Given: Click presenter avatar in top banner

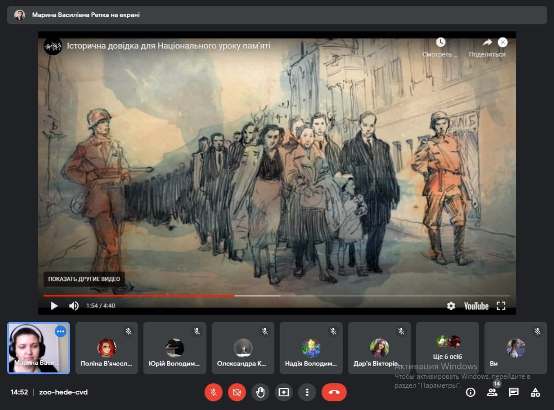Looking at the screenshot, I should 19,15.
